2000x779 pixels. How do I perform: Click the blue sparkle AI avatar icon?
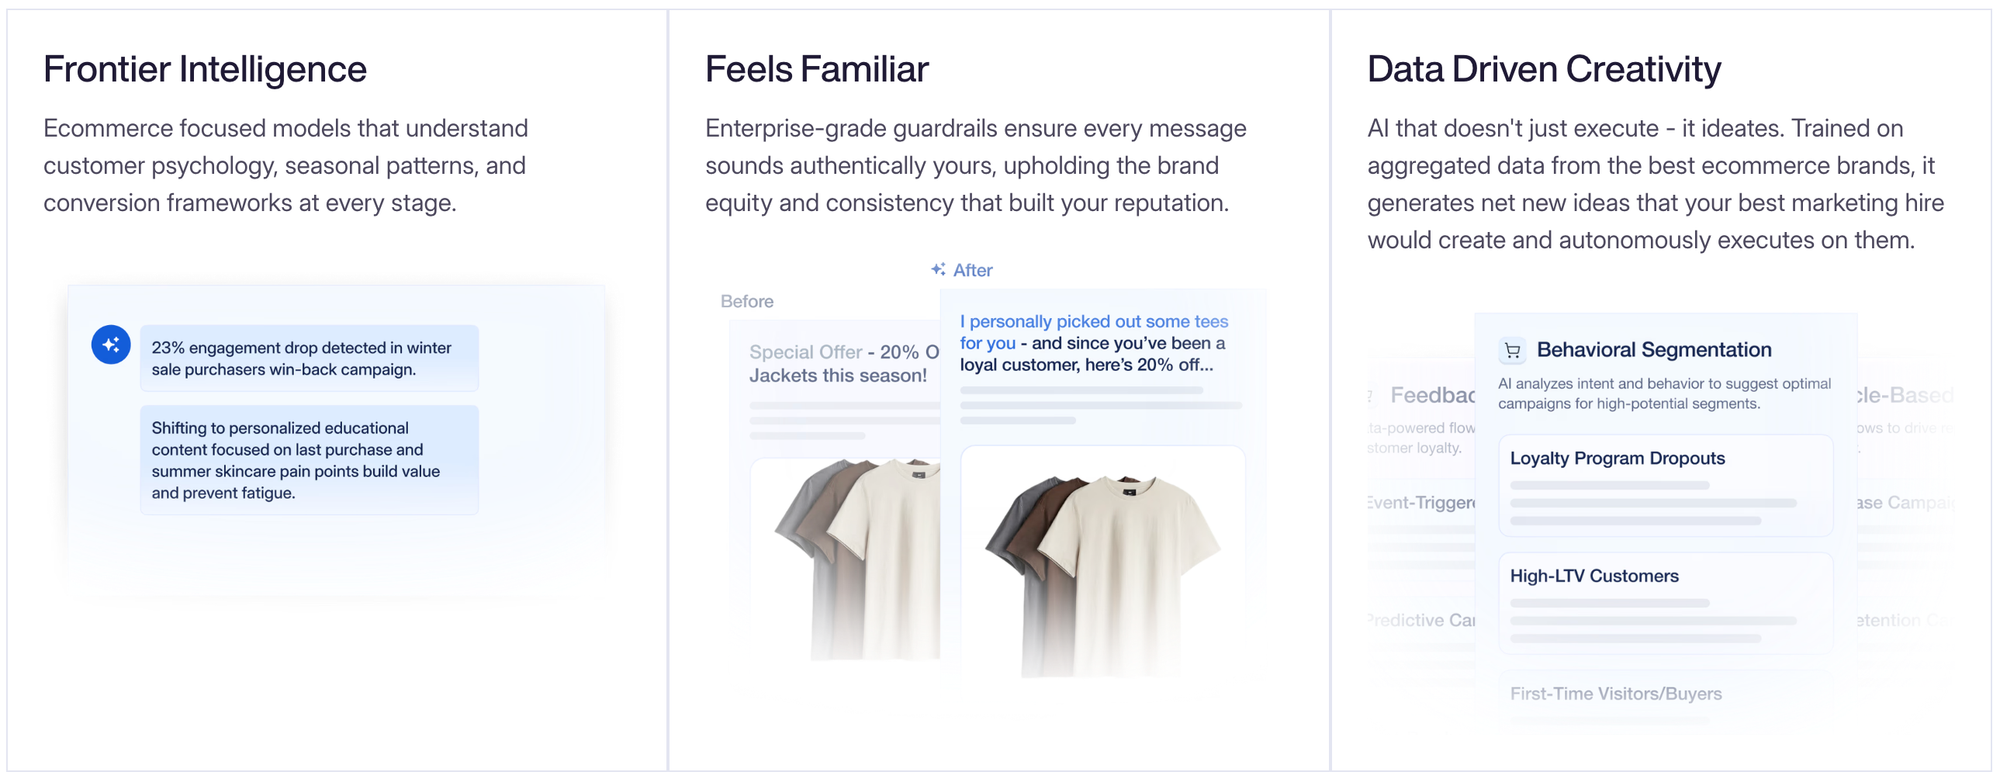click(111, 345)
